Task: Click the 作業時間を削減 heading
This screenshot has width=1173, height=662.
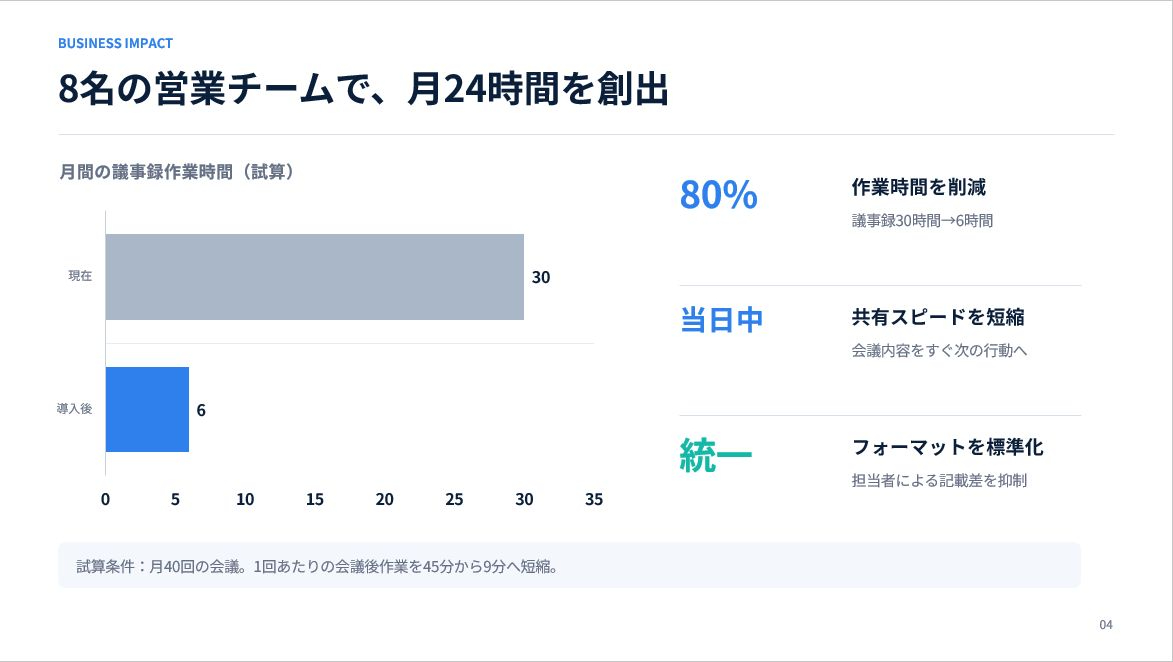Action: click(x=919, y=187)
